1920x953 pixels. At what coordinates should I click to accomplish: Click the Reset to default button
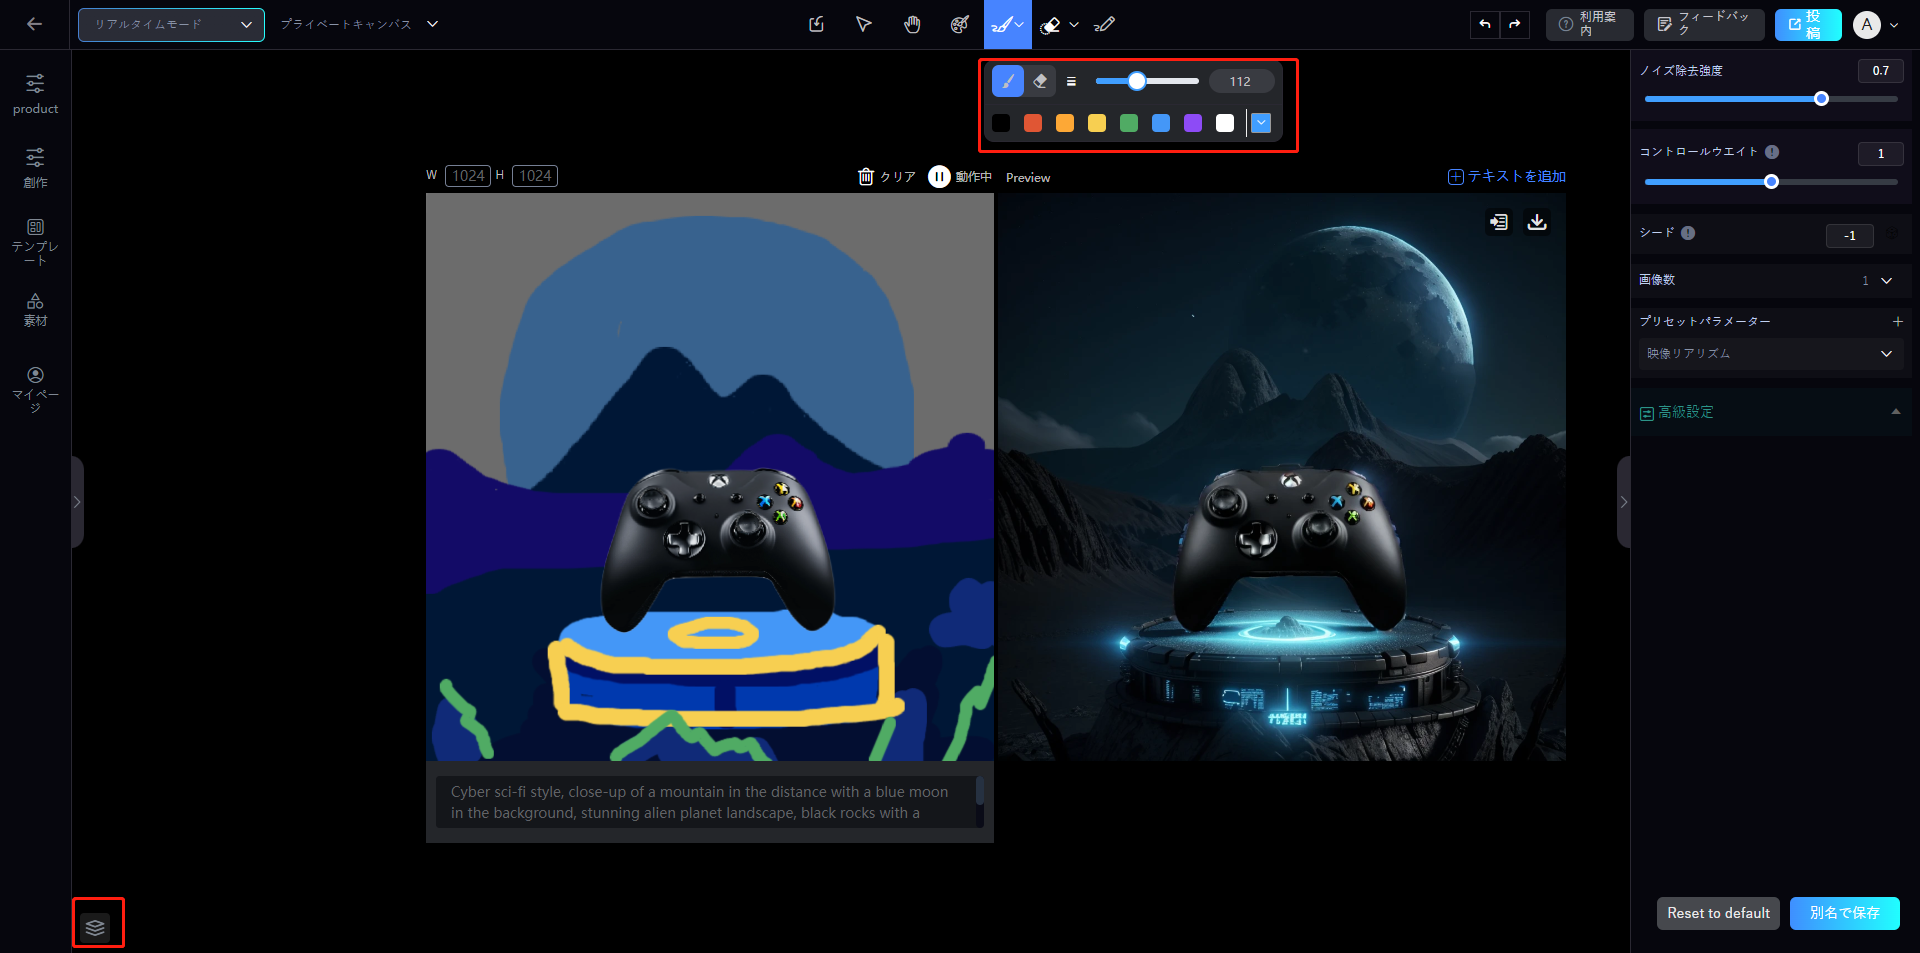(1717, 913)
